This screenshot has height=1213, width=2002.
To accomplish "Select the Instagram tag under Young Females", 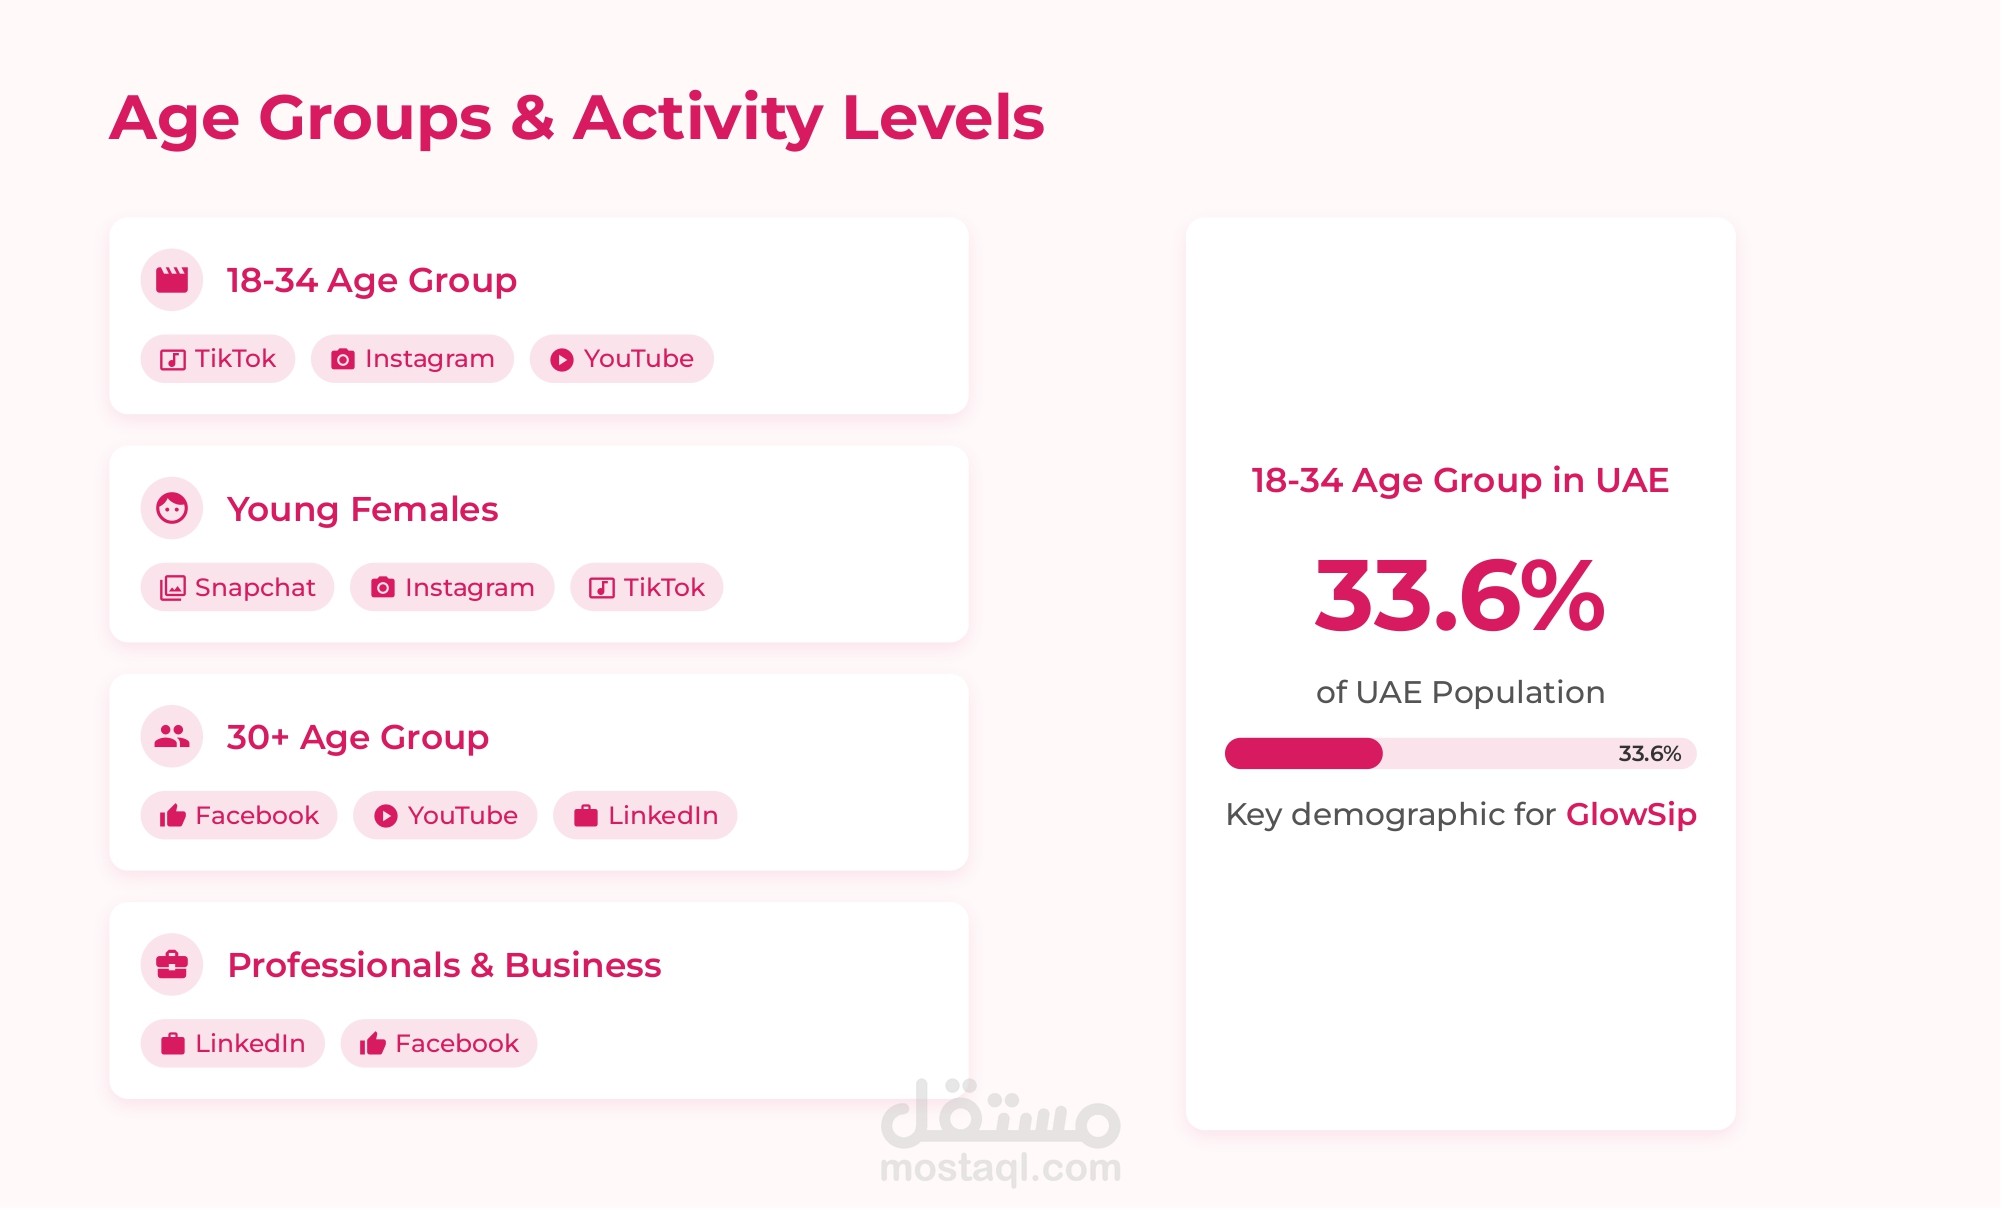I will 452,588.
